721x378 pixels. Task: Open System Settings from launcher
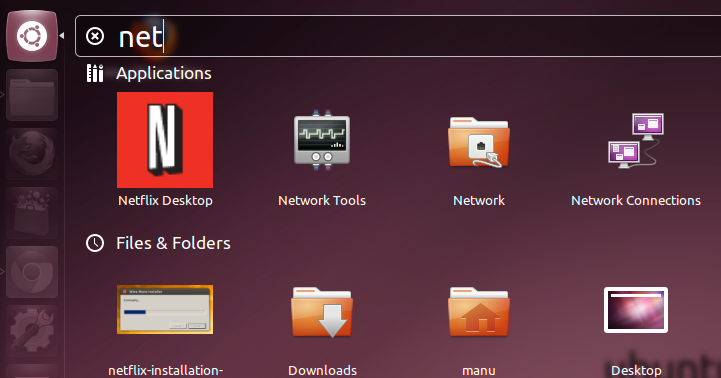(x=32, y=331)
